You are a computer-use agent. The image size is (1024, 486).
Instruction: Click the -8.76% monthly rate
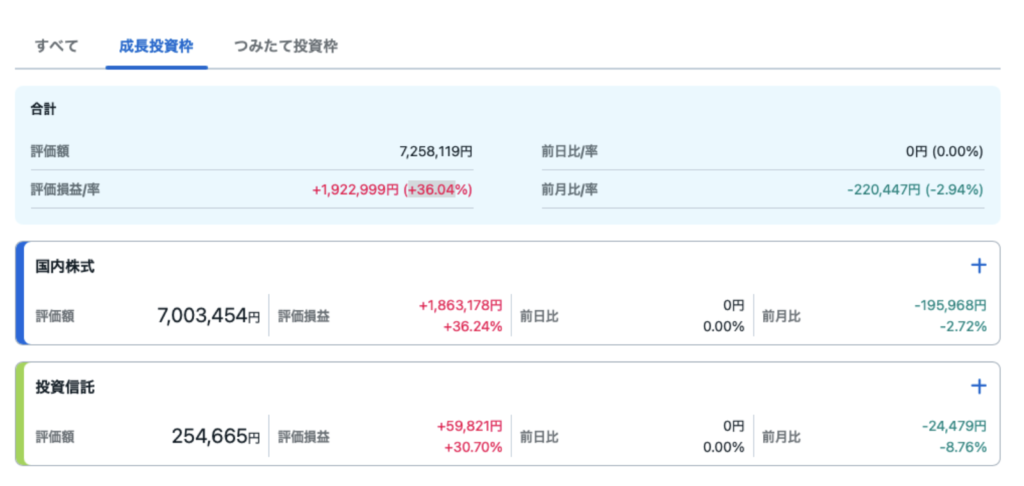pyautogui.click(x=964, y=447)
